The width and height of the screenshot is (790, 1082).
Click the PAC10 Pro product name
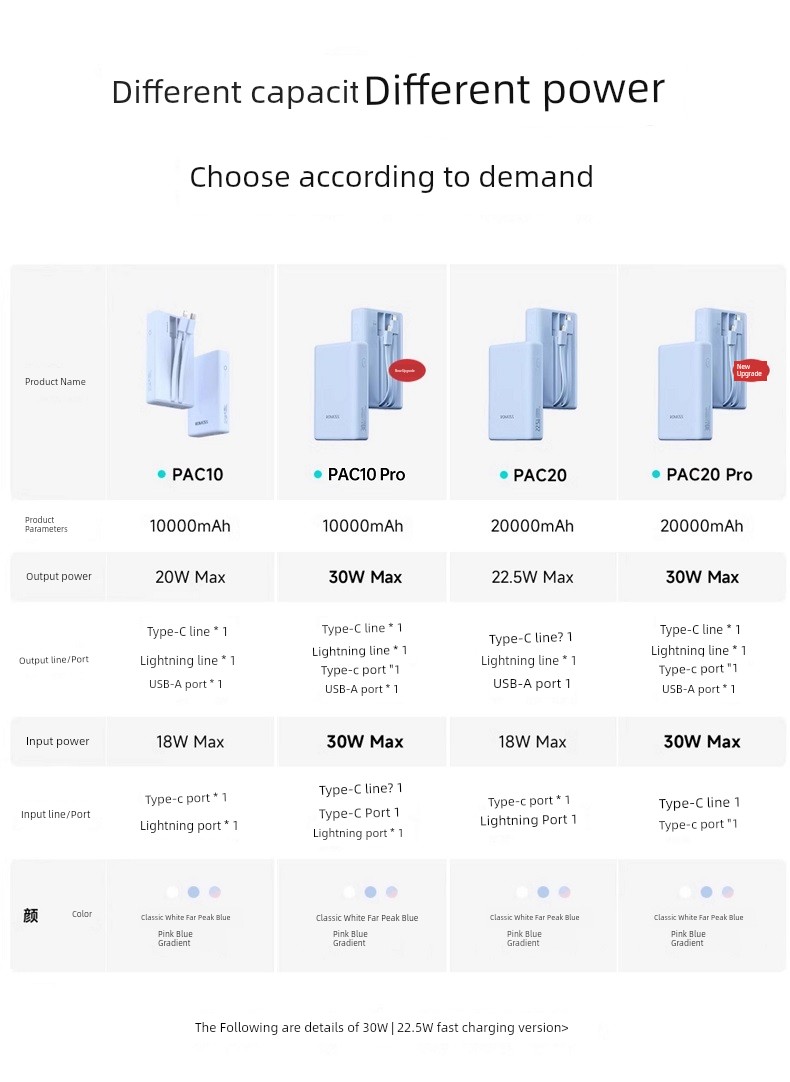pyautogui.click(x=366, y=475)
